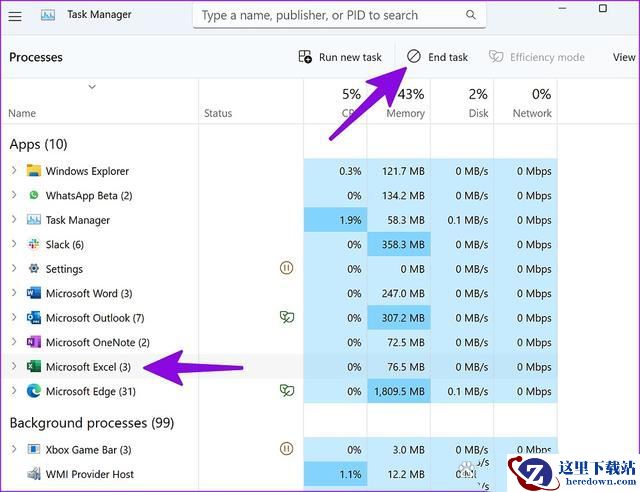
Task: Open the View menu
Action: coord(624,57)
